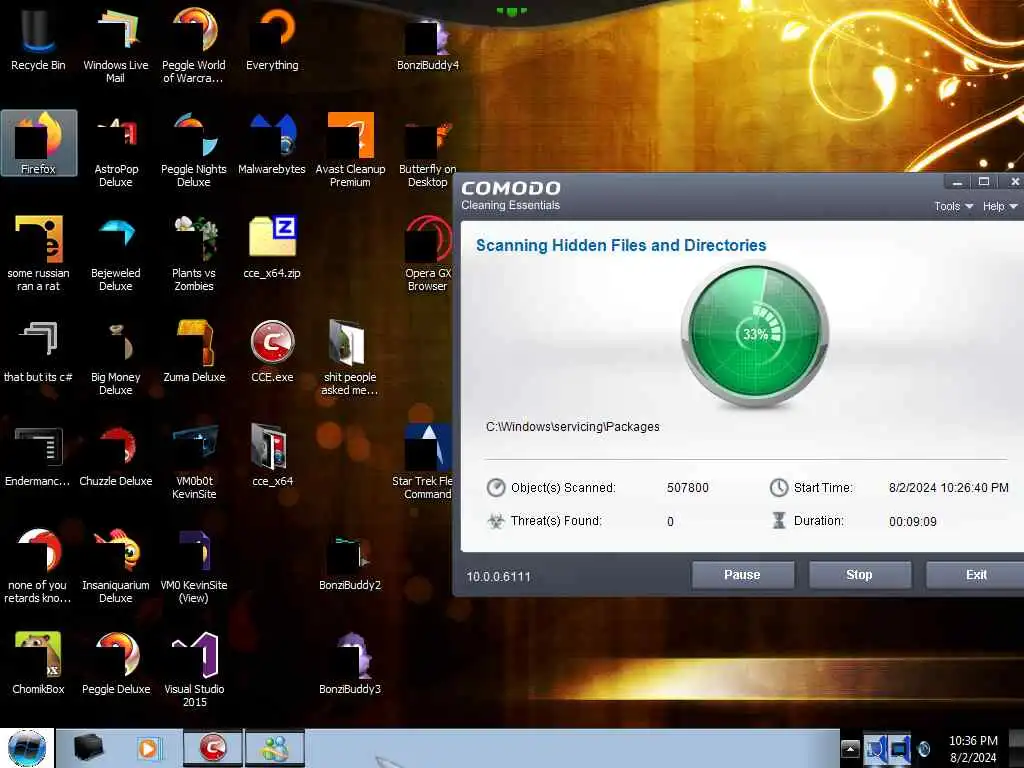Open Bejeweled Deluxe shortcut
1024x768 pixels.
[x=116, y=253]
